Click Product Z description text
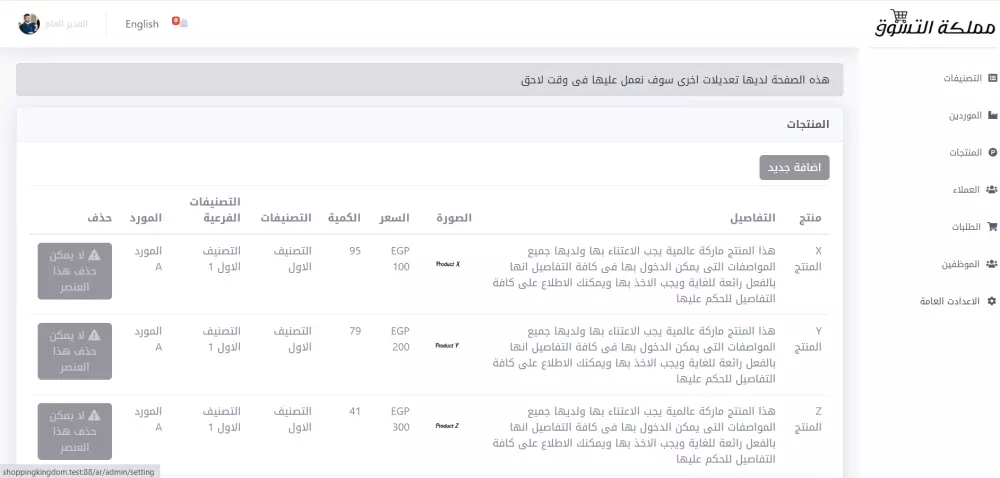This screenshot has width=1000, height=478. click(635, 435)
